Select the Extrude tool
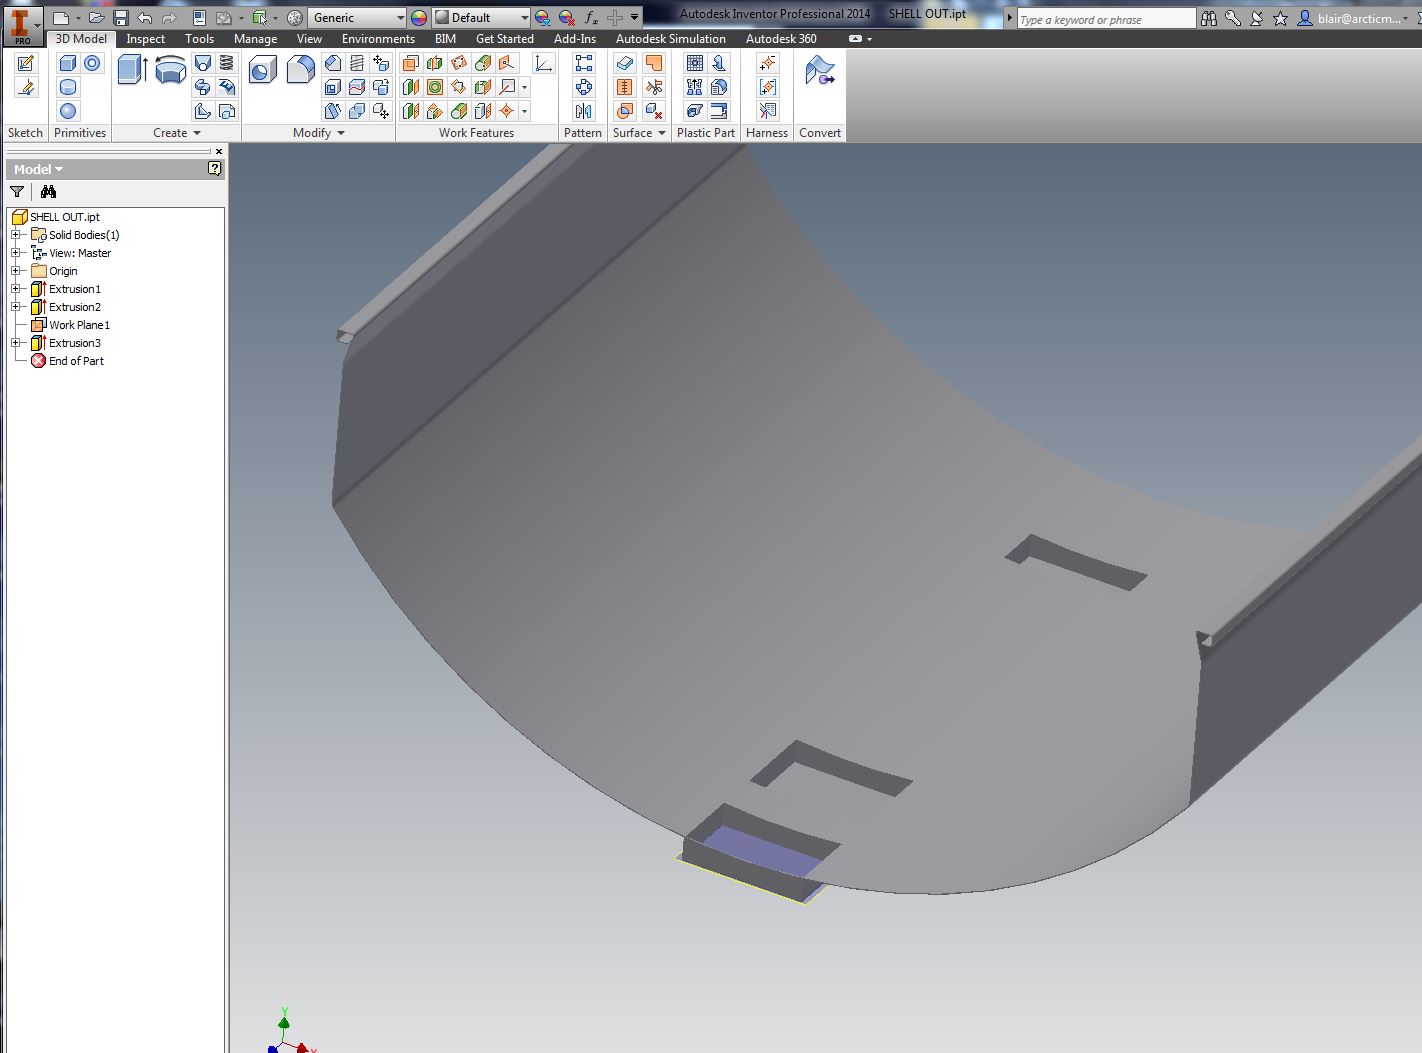Image resolution: width=1422 pixels, height=1053 pixels. pos(133,70)
